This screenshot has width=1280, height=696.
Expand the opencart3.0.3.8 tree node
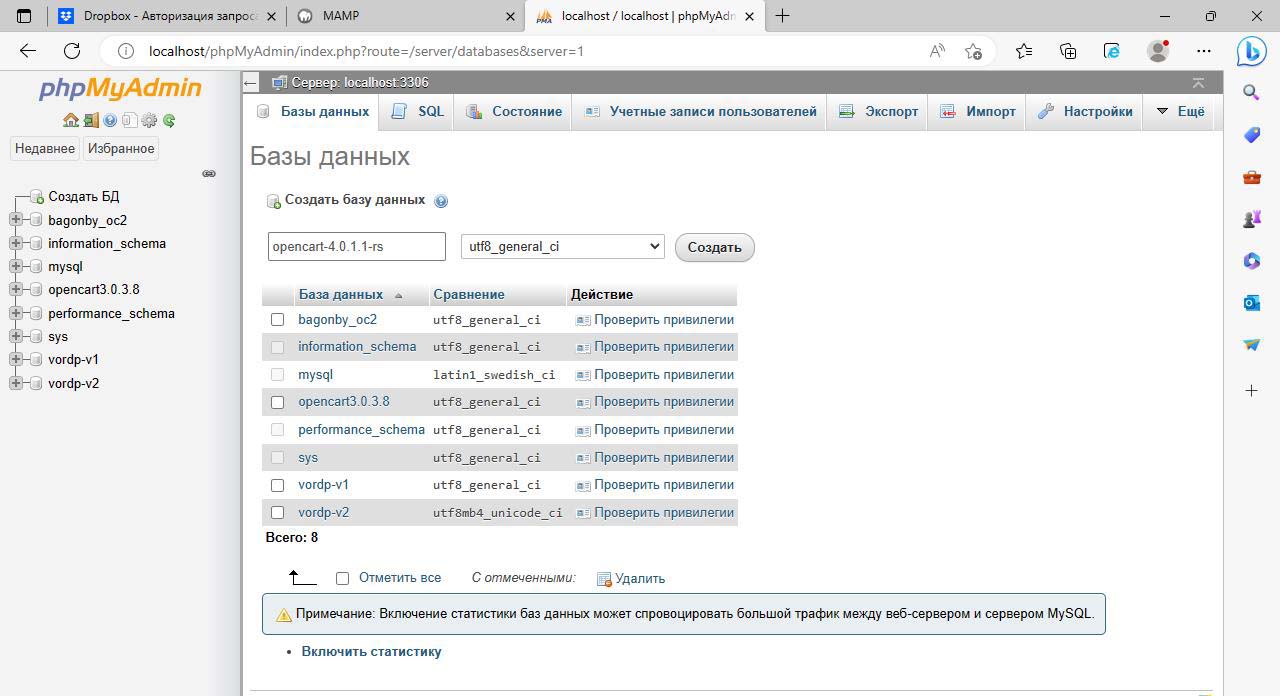[x=15, y=290]
